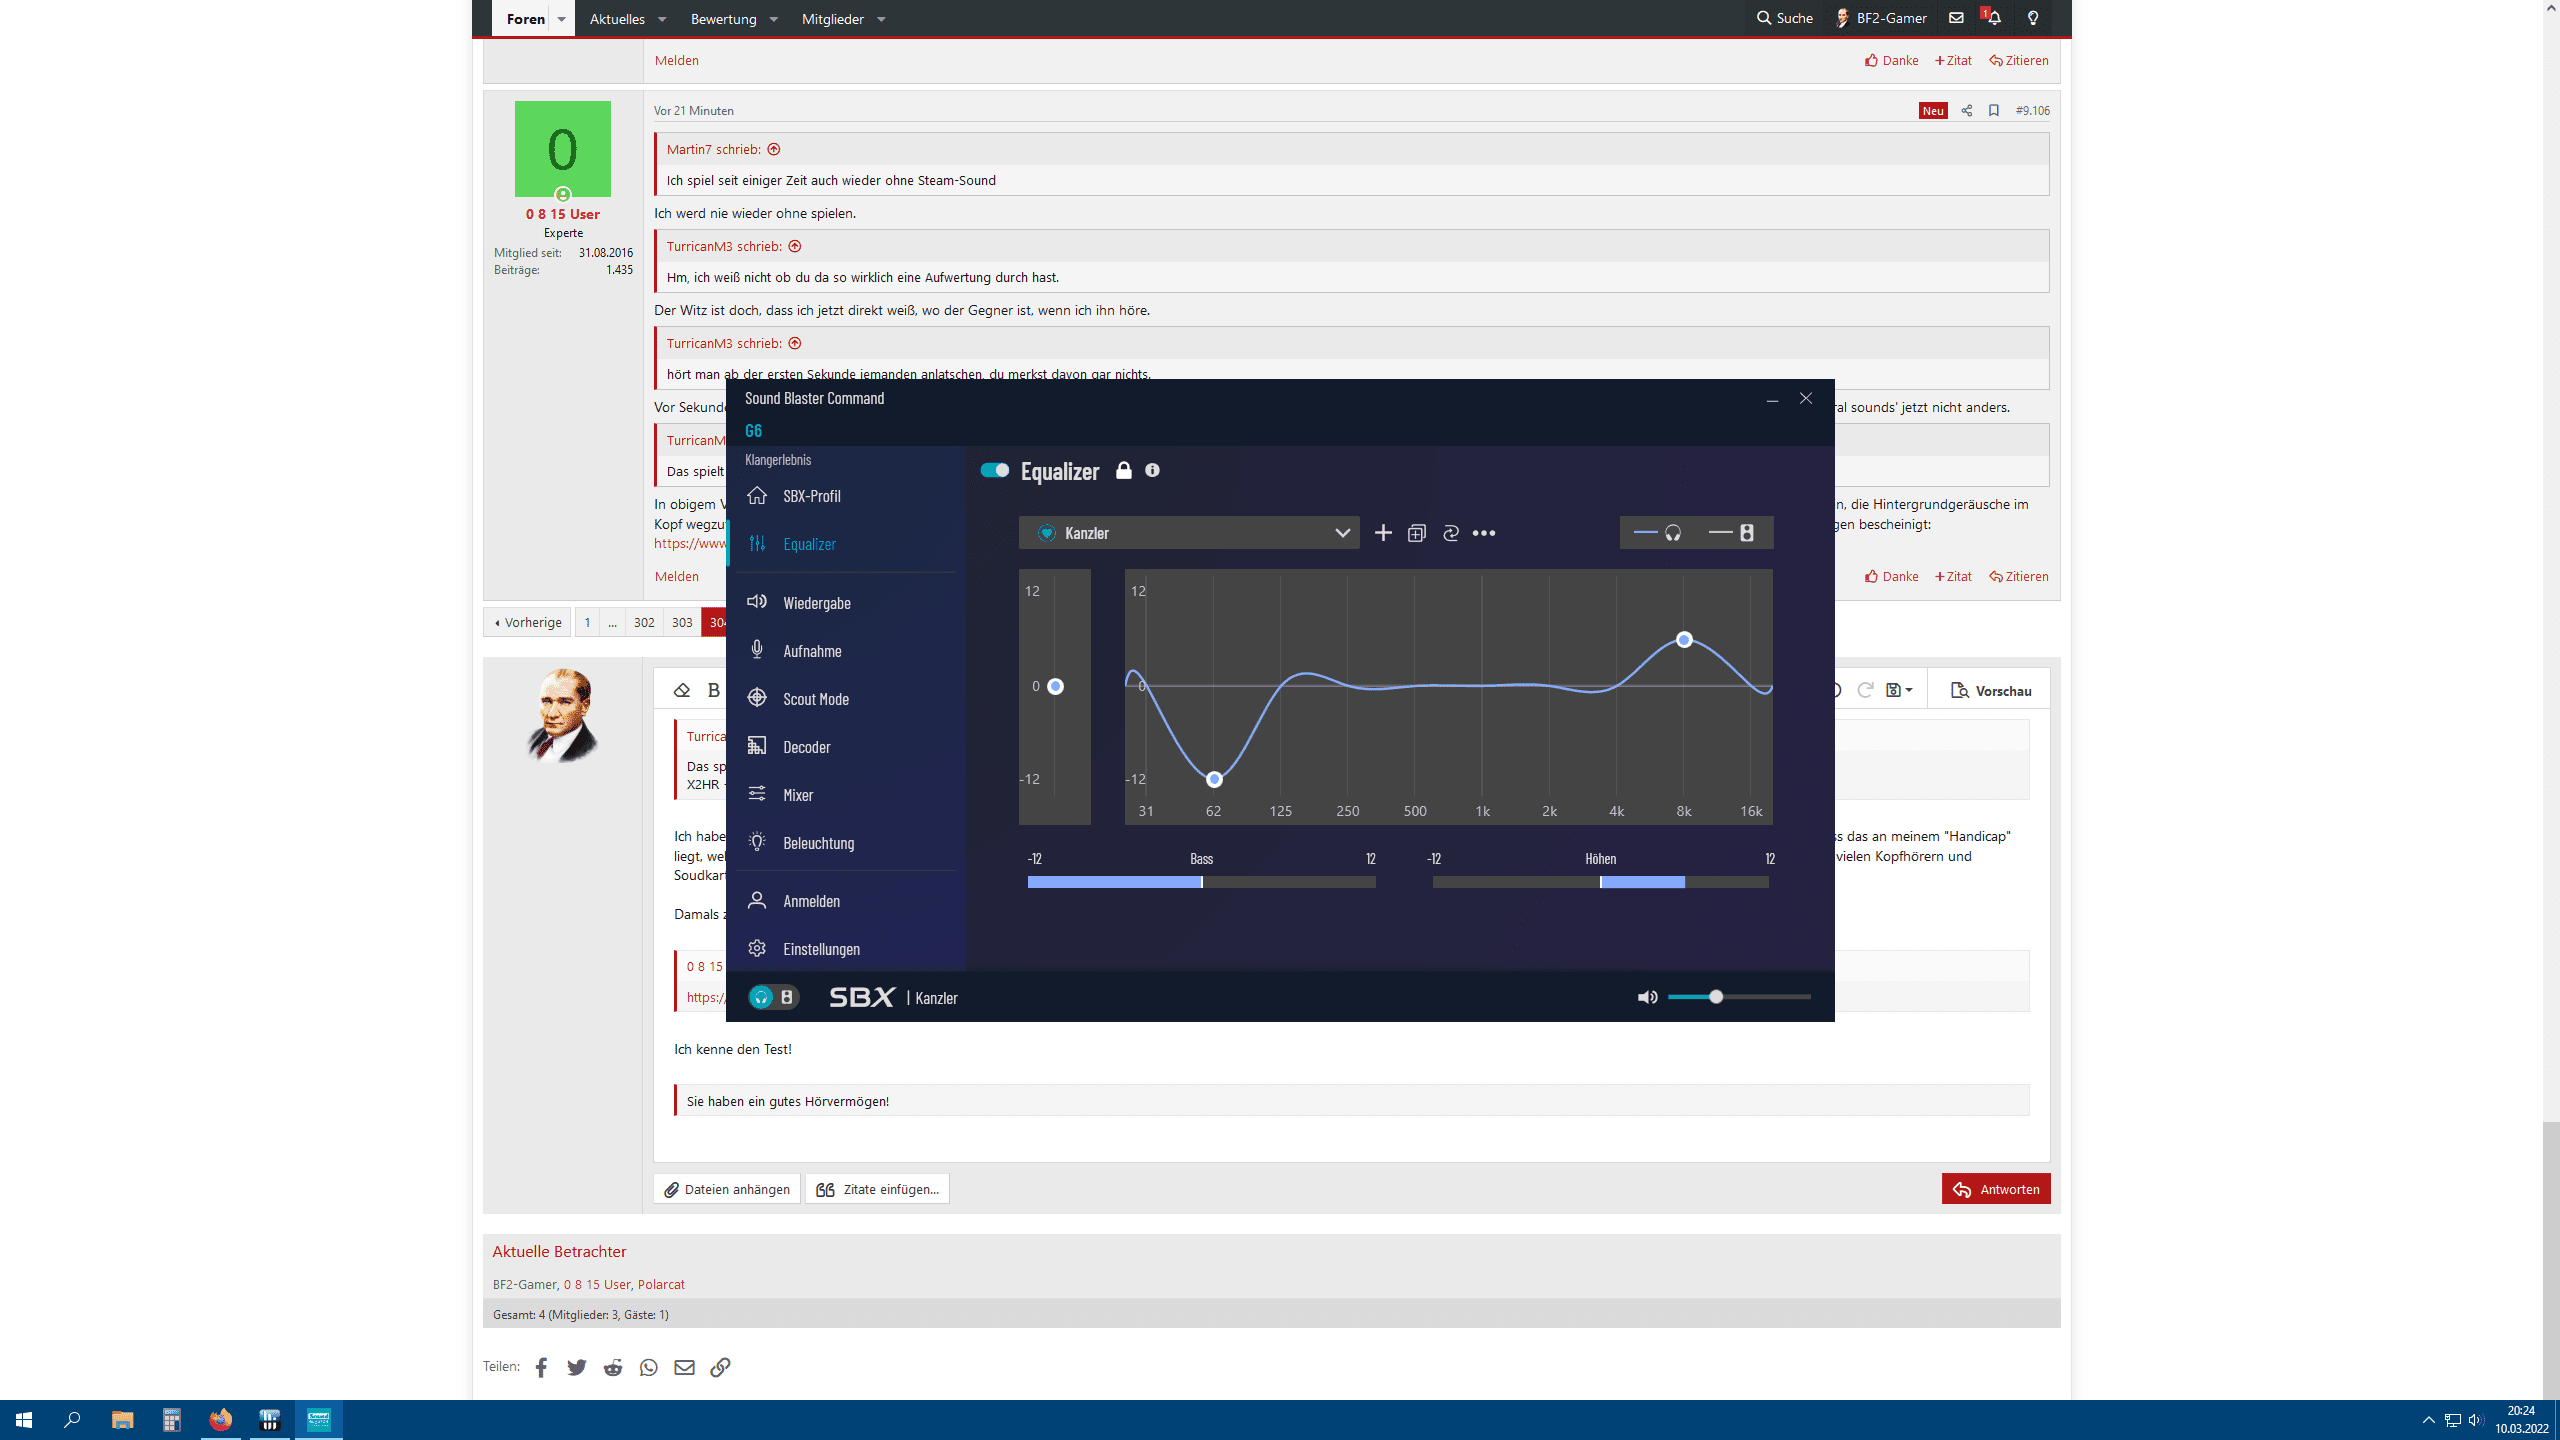This screenshot has width=2560, height=1440.
Task: Click Danke on 0 8 15 User's post
Action: tap(1892, 576)
